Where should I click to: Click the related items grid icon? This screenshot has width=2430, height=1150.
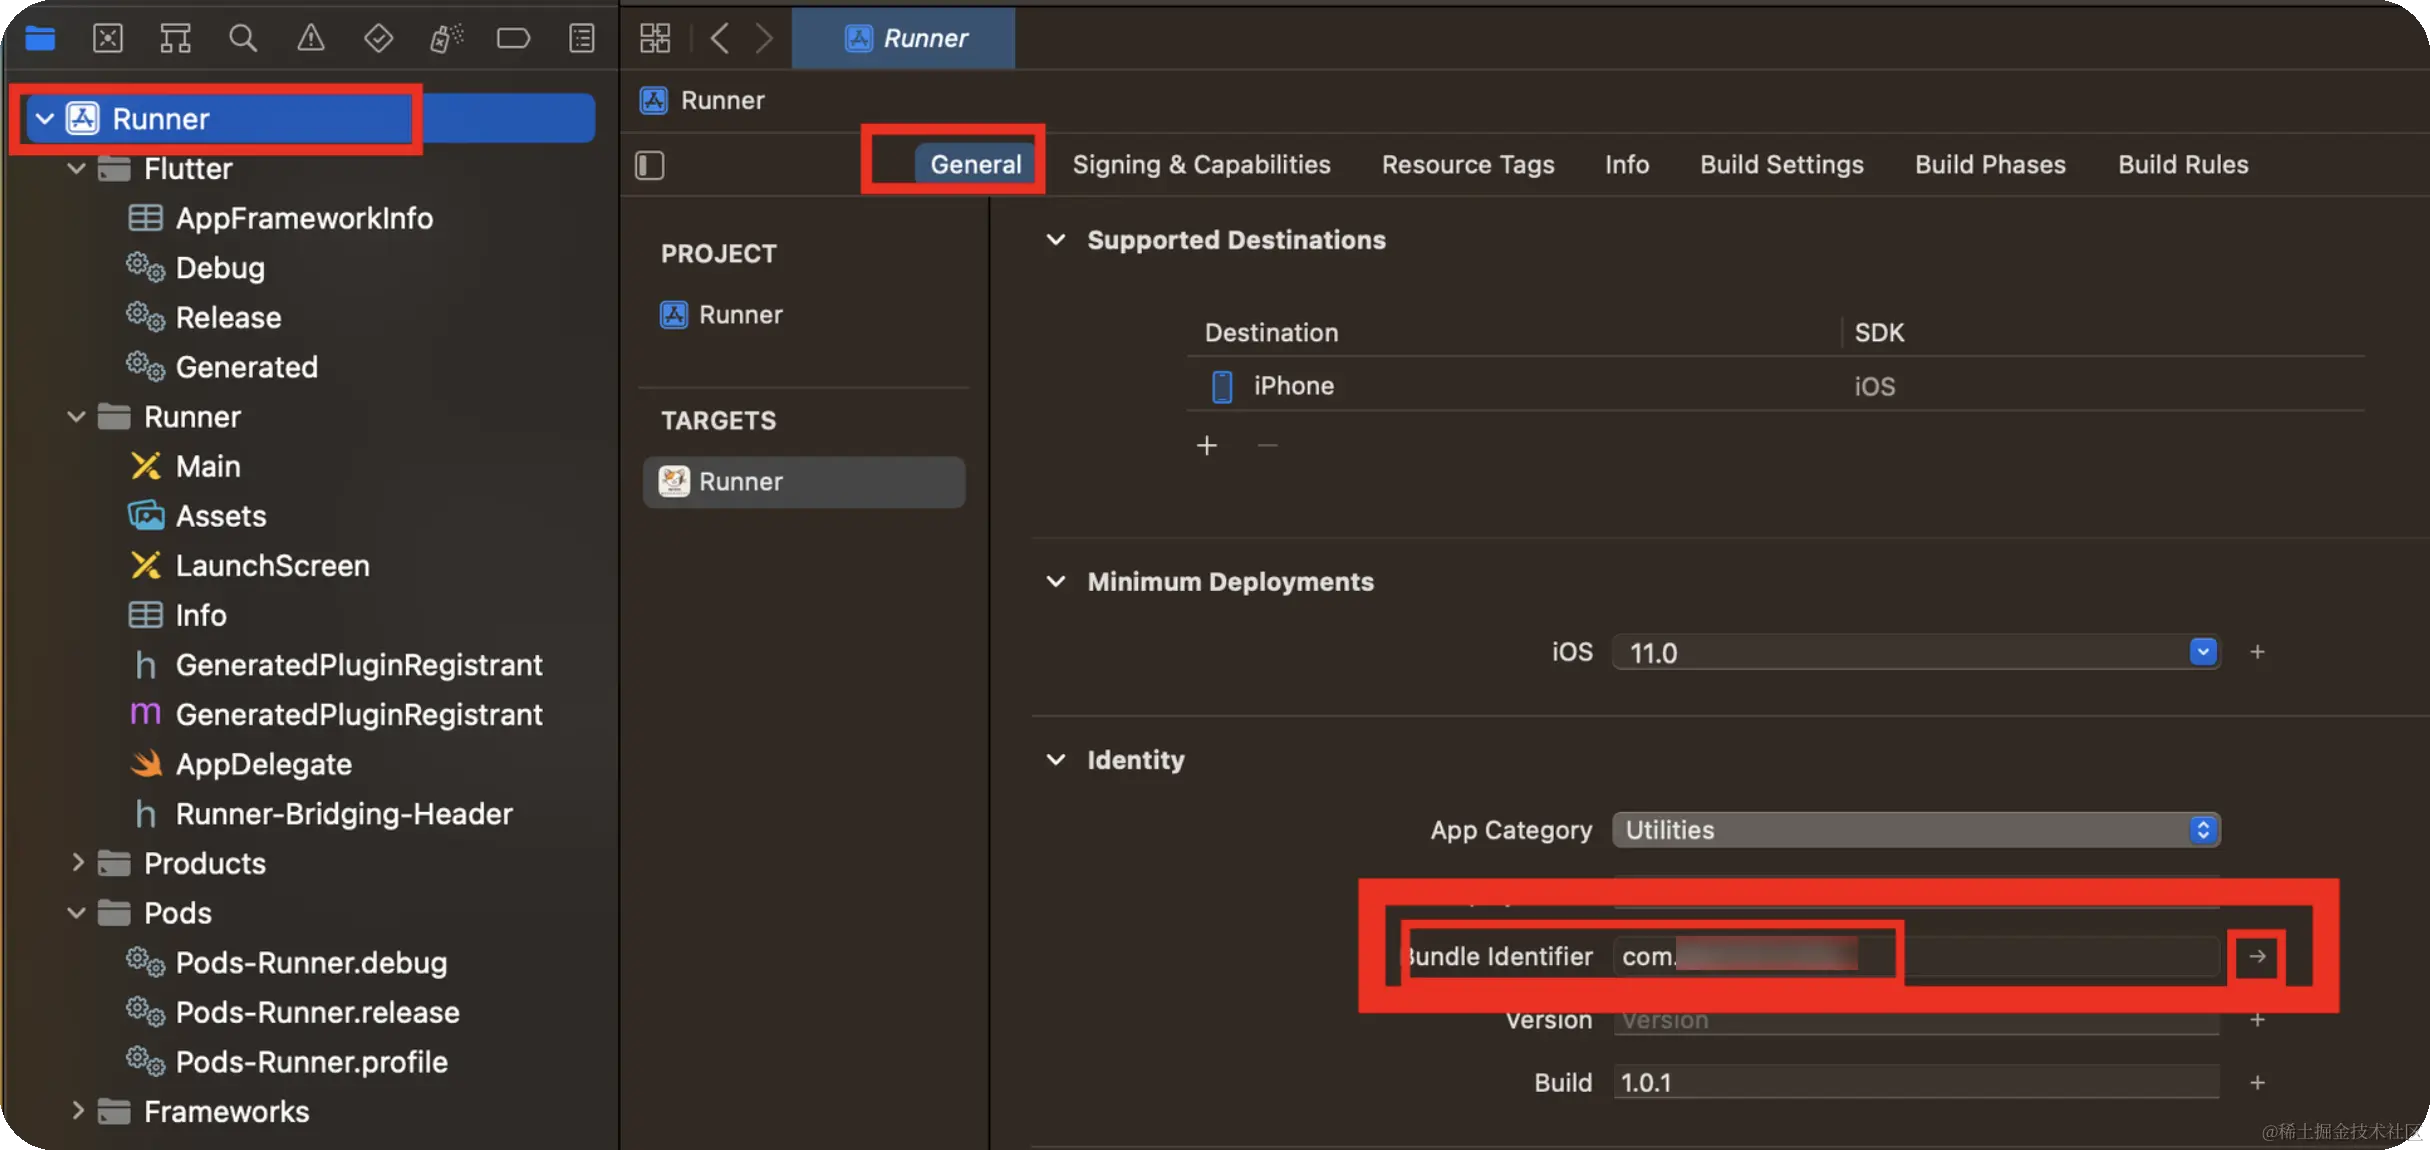tap(655, 38)
